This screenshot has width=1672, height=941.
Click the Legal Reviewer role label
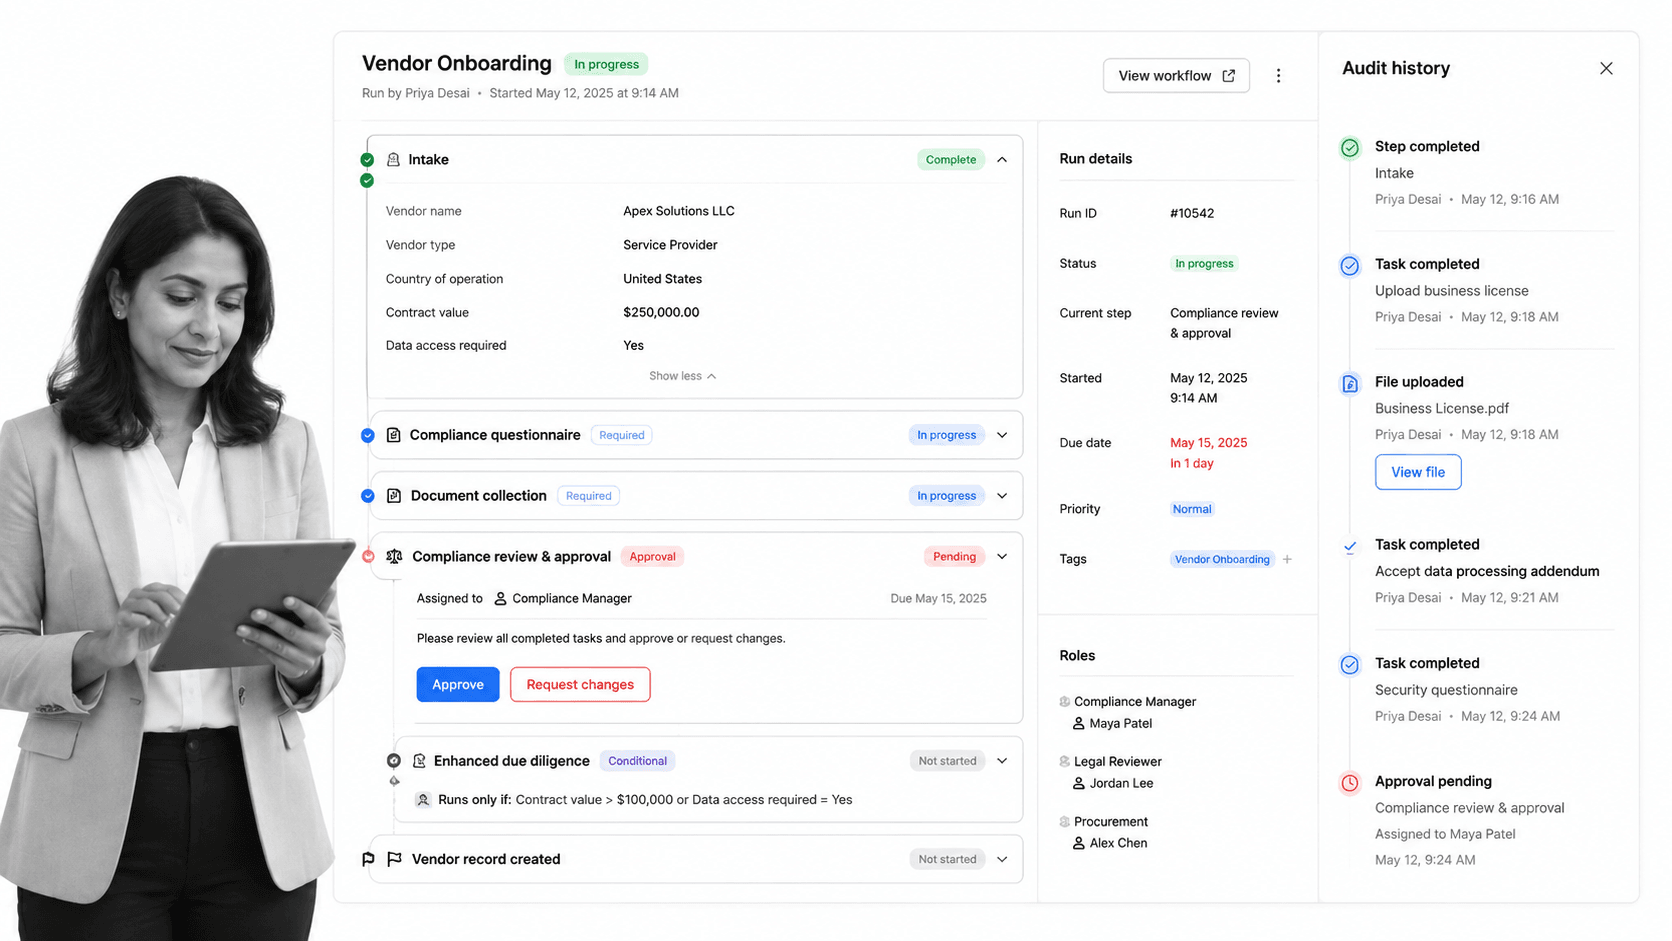[x=1118, y=762]
